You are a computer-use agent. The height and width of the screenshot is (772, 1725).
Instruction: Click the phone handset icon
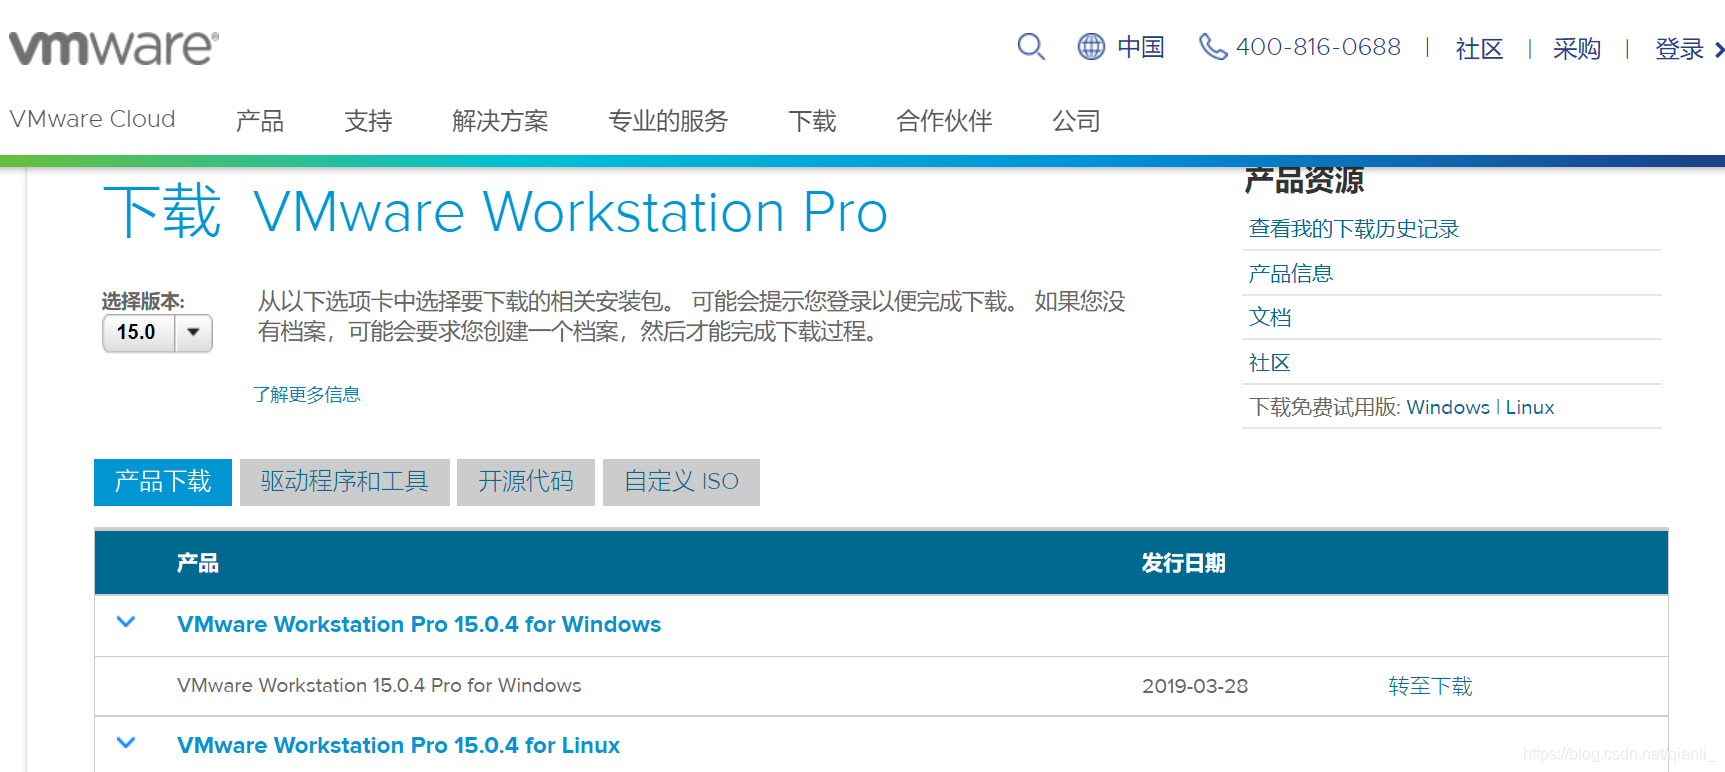point(1213,46)
